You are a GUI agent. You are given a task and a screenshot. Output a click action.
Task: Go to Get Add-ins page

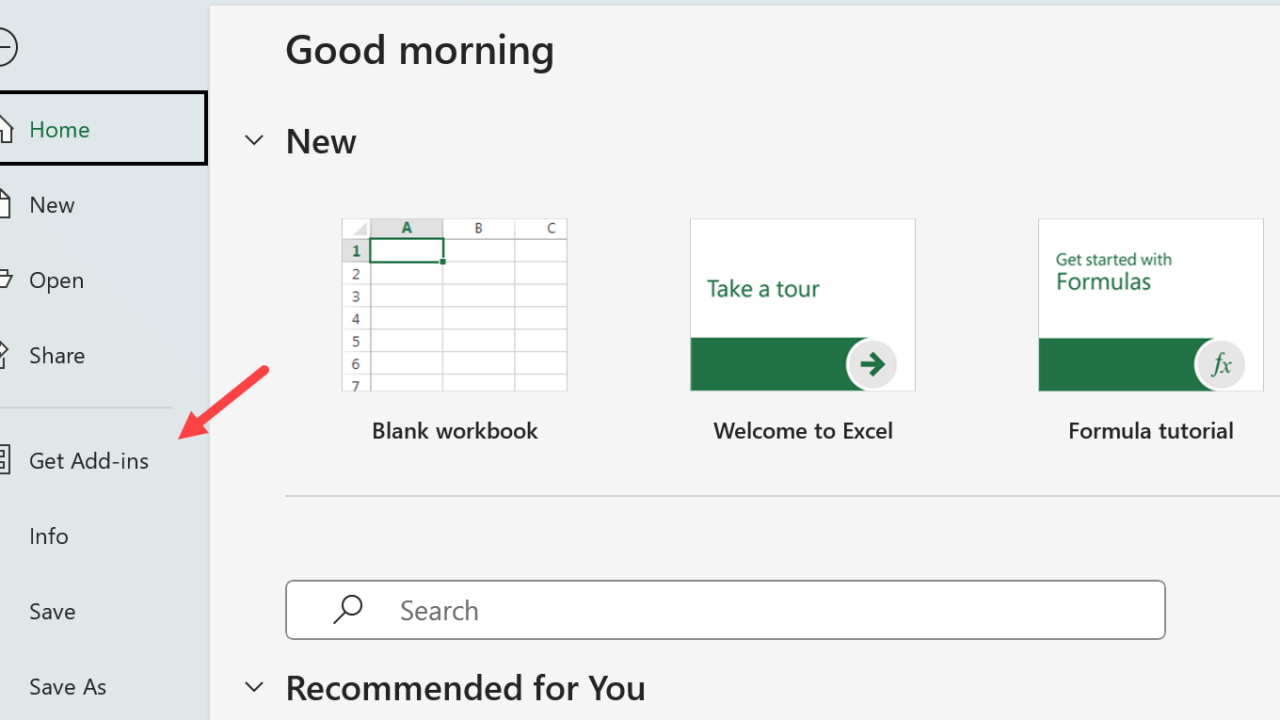point(89,461)
